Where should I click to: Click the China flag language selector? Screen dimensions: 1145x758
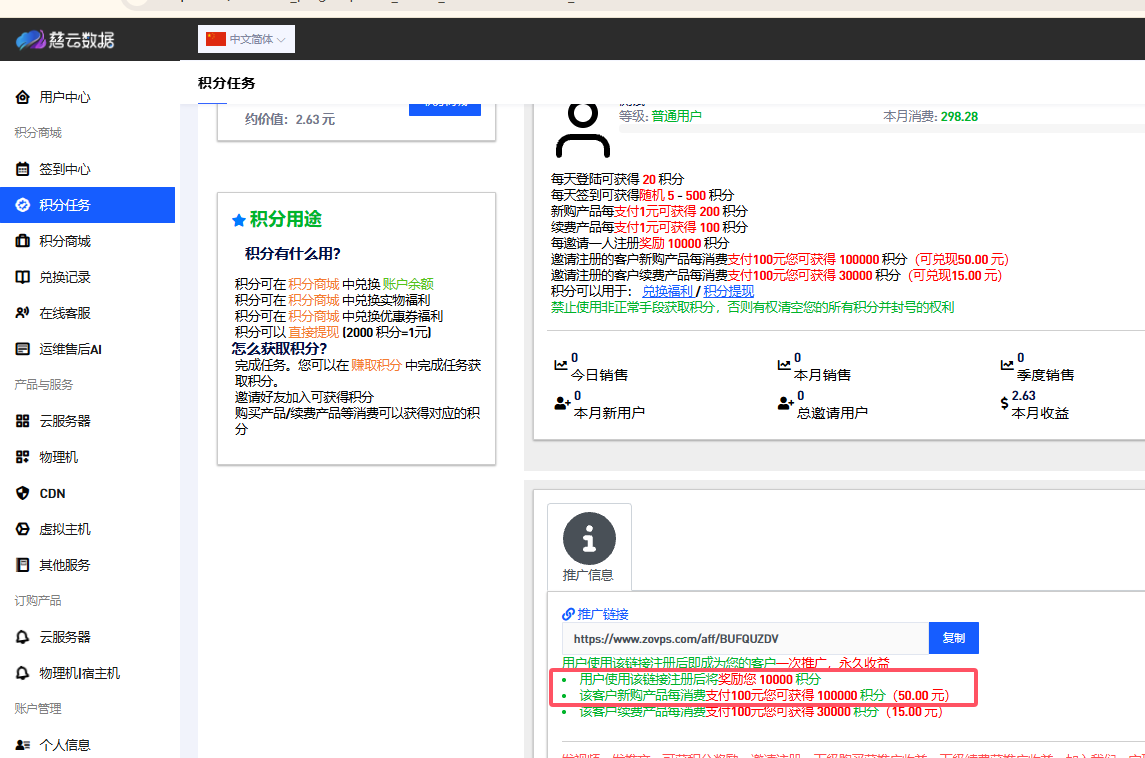coord(216,39)
